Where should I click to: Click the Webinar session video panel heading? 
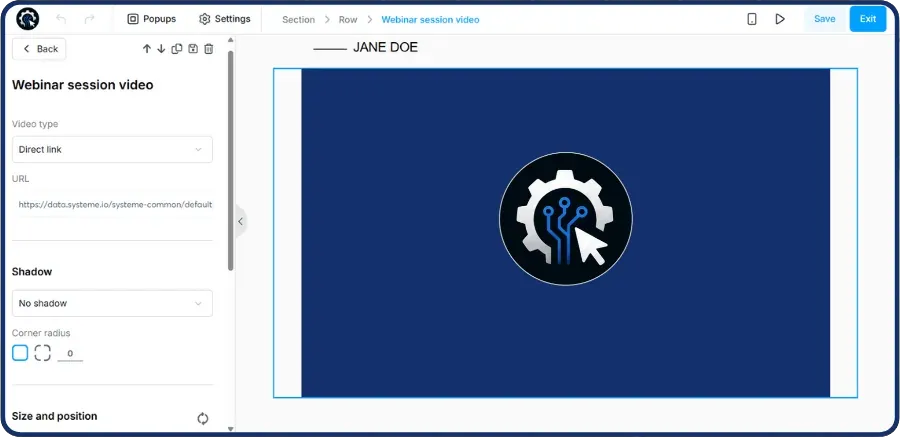coord(83,85)
